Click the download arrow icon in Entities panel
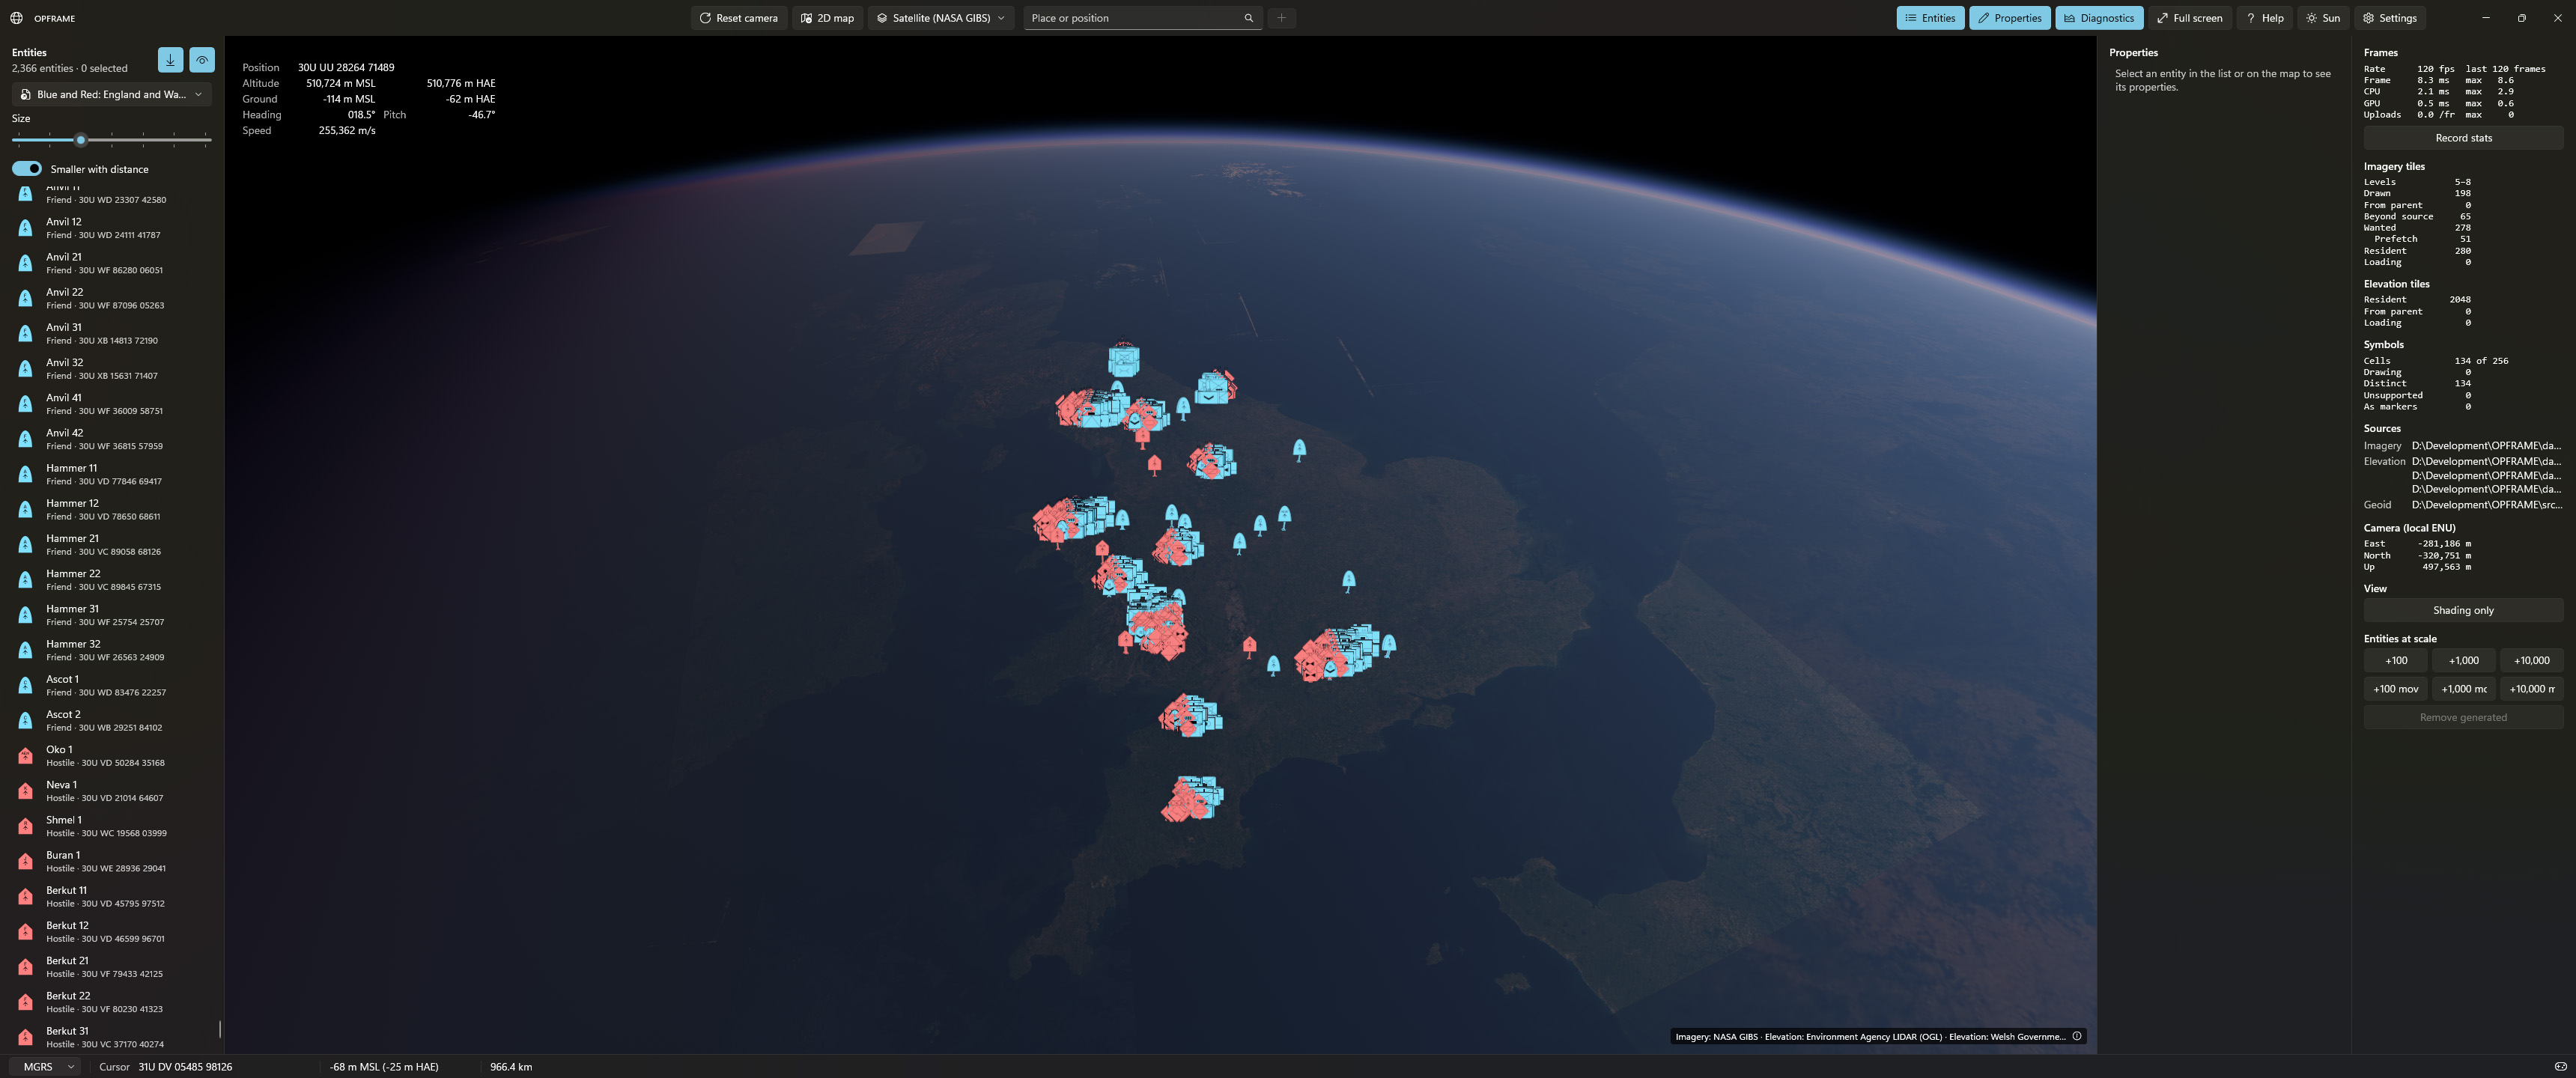 click(x=170, y=60)
